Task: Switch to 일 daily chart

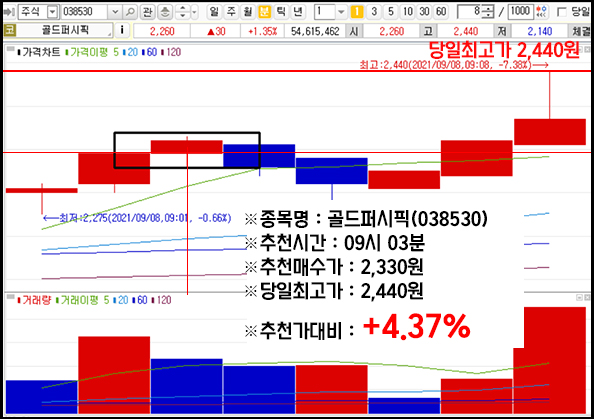Action: pos(214,12)
